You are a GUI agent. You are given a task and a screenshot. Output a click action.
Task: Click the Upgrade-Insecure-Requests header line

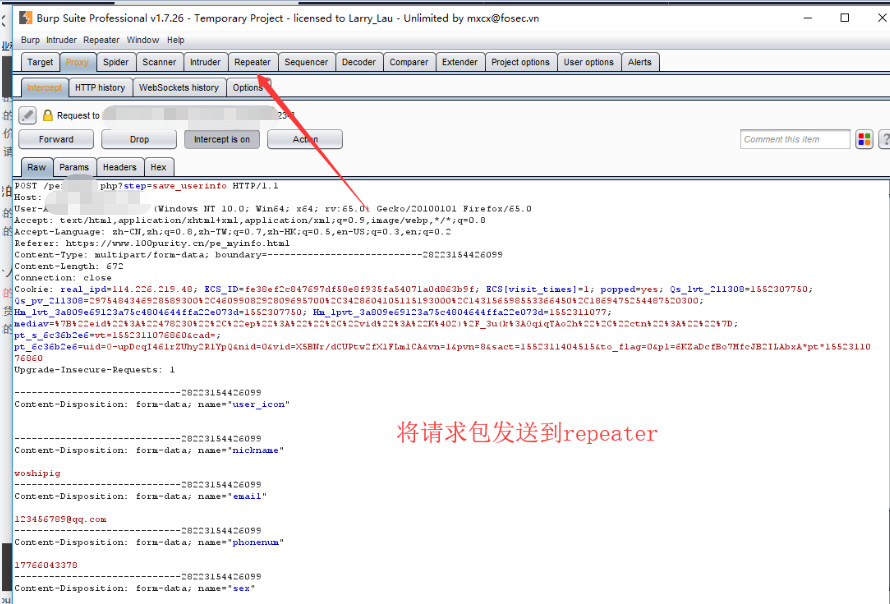[x=95, y=370]
